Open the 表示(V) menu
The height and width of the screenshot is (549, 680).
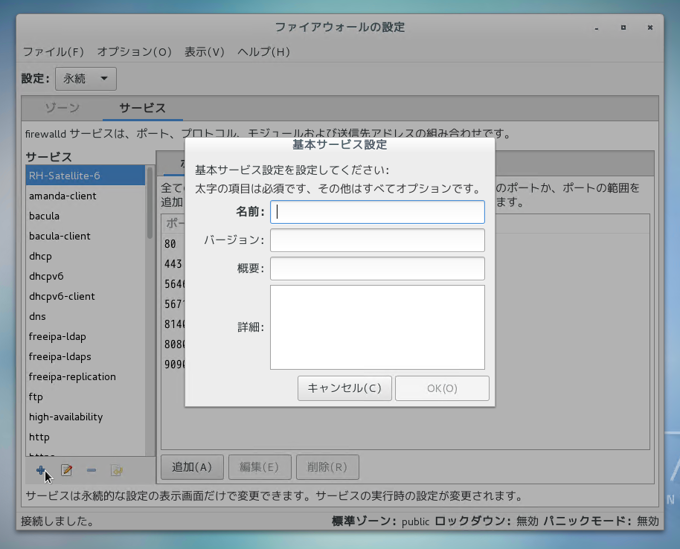tap(205, 52)
